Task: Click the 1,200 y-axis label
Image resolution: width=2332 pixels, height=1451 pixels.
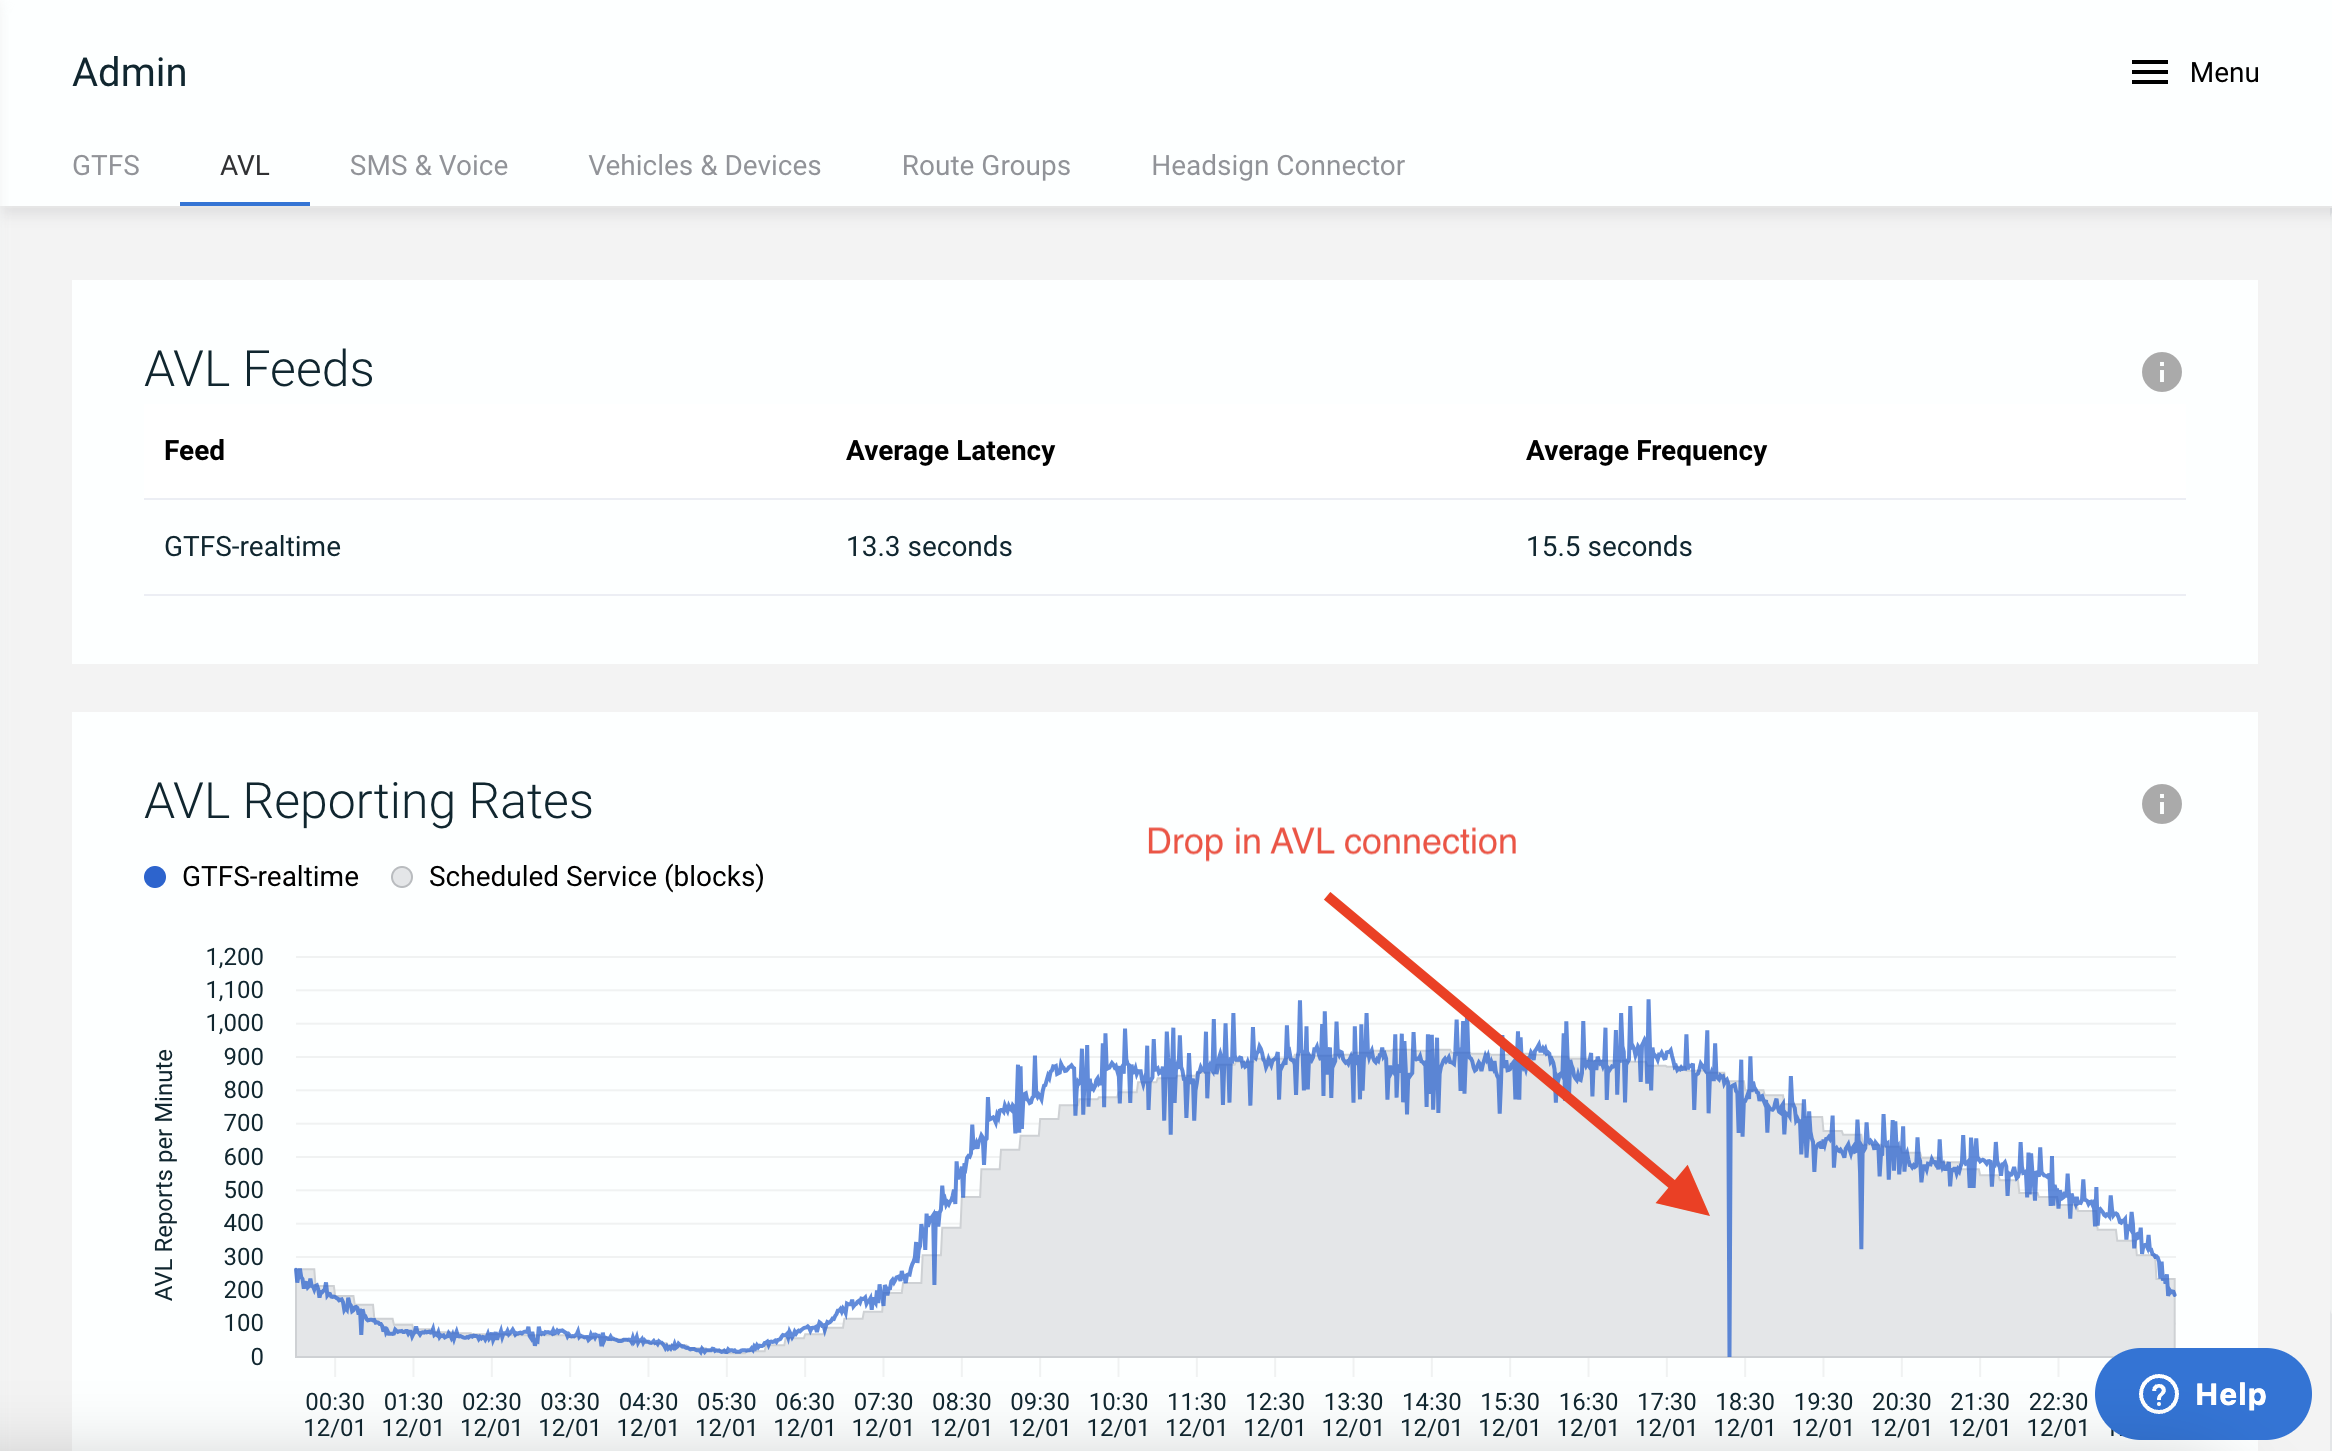Action: tap(234, 957)
